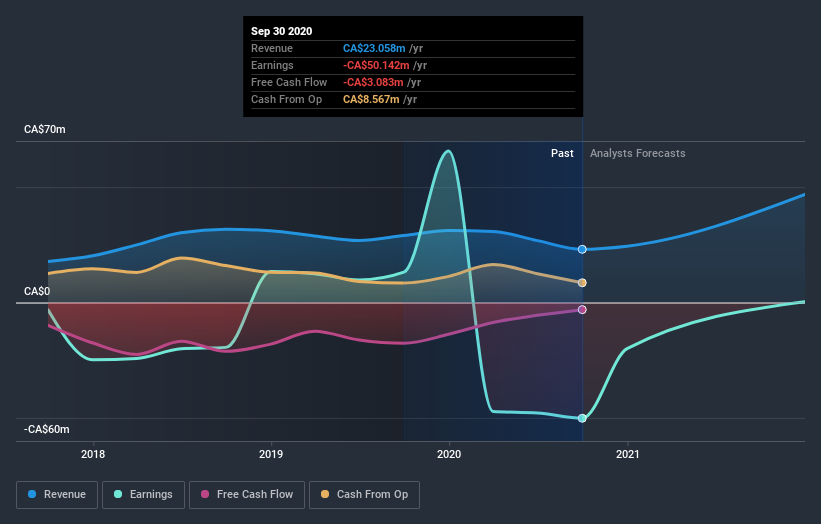Click the CA$0 y-axis label

37,291
